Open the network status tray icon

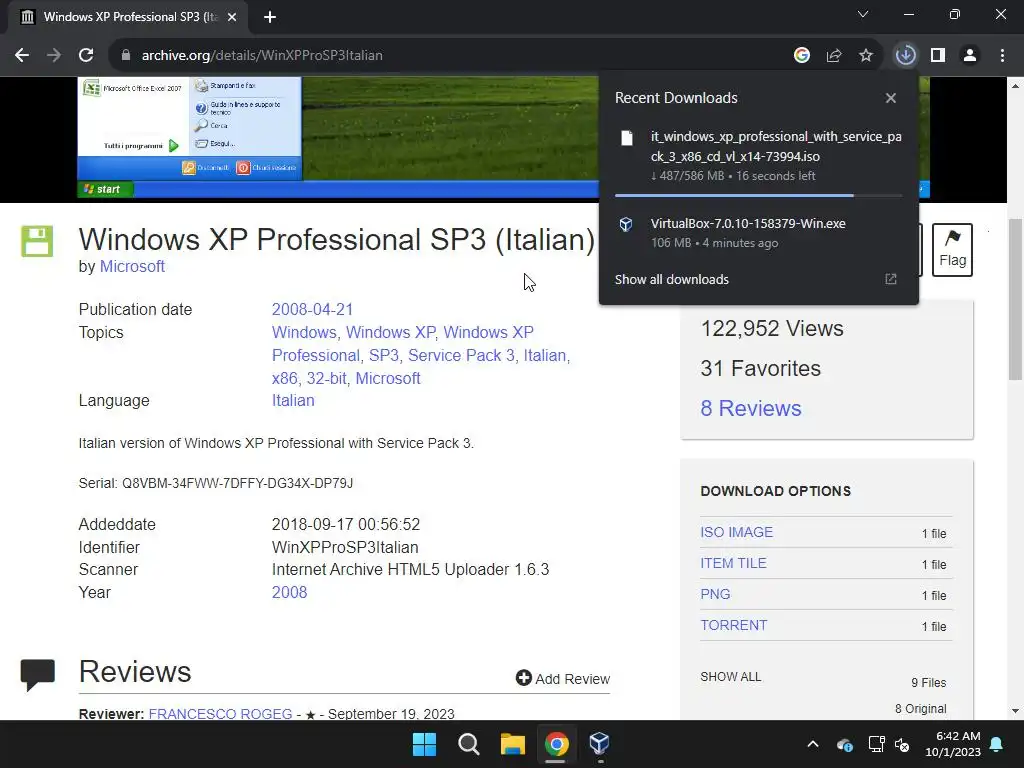[876, 744]
